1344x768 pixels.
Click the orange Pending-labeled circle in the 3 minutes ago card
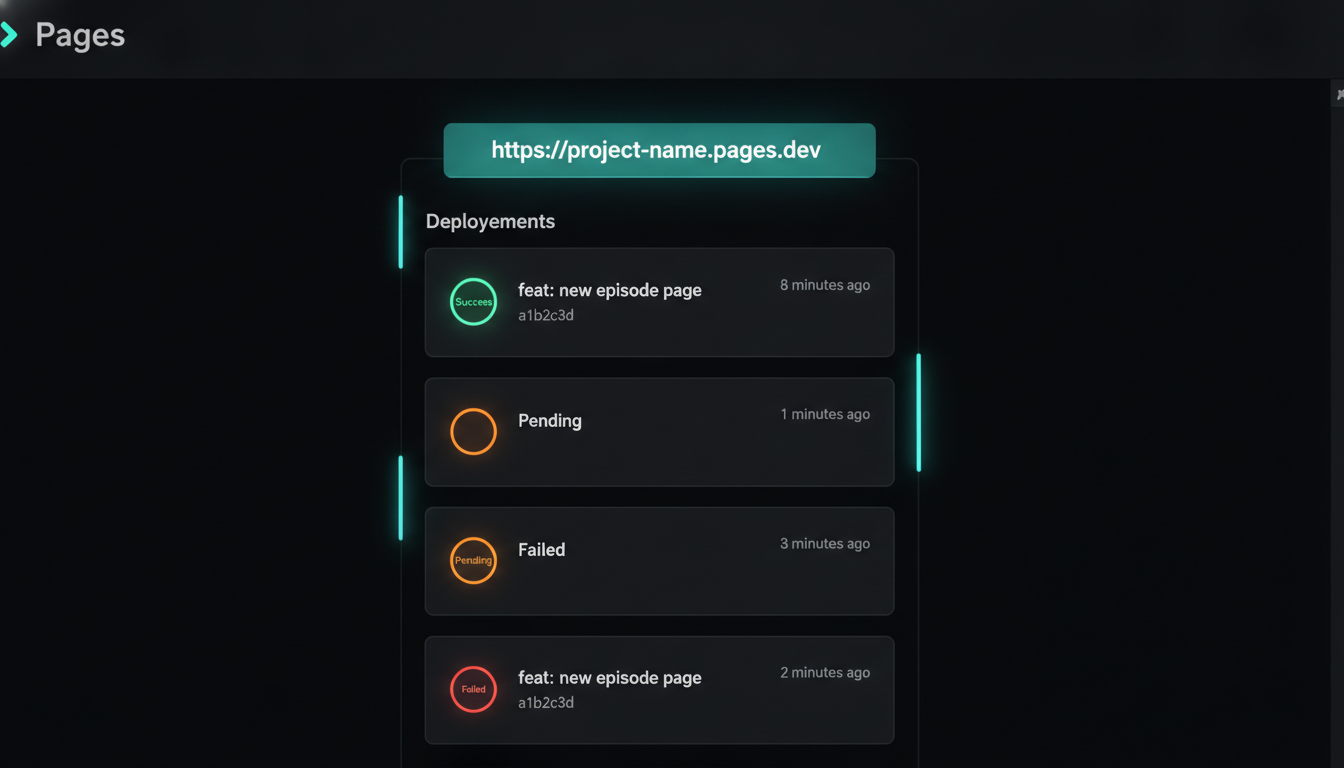(x=474, y=560)
